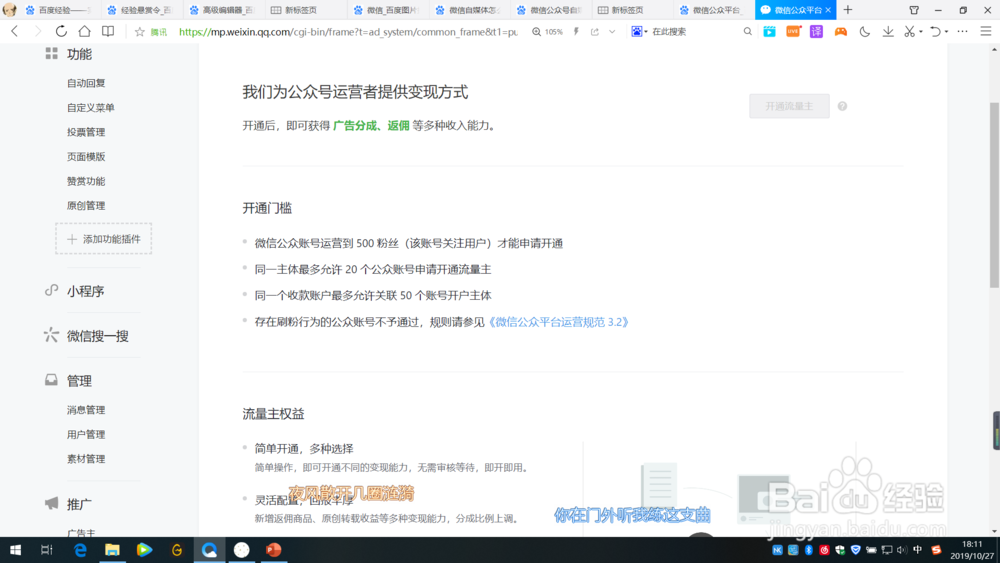Bookmark this page with the star icon
The width and height of the screenshot is (1000, 563).
pyautogui.click(x=140, y=31)
